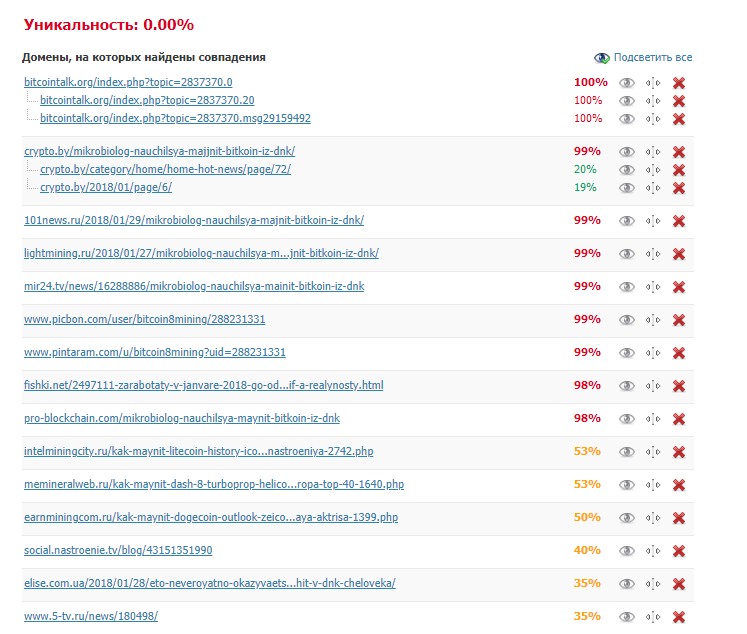
Task: Open social.nastroenie.tv/blog/43151351990 link
Action: point(118,550)
